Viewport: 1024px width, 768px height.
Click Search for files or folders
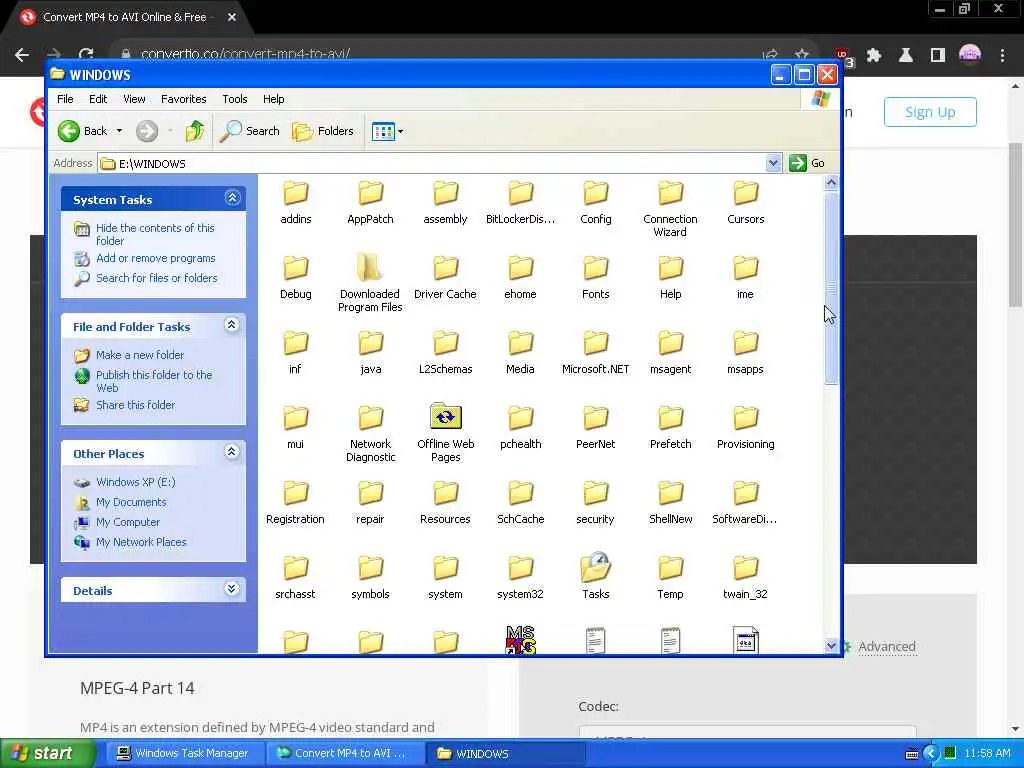[157, 278]
